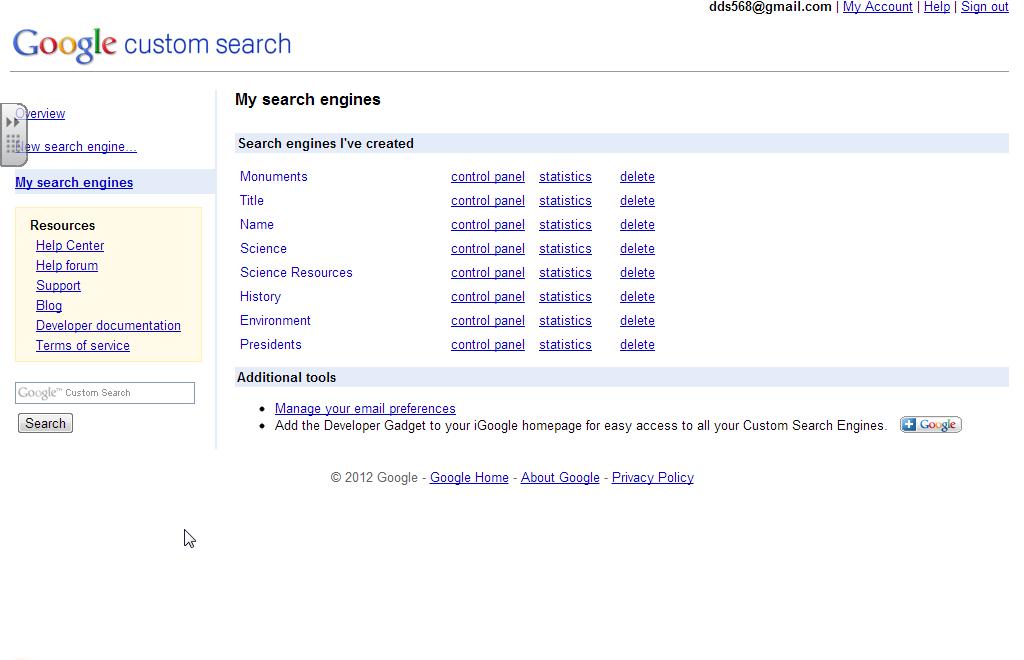
Task: Open the Help Center
Action: 70,245
